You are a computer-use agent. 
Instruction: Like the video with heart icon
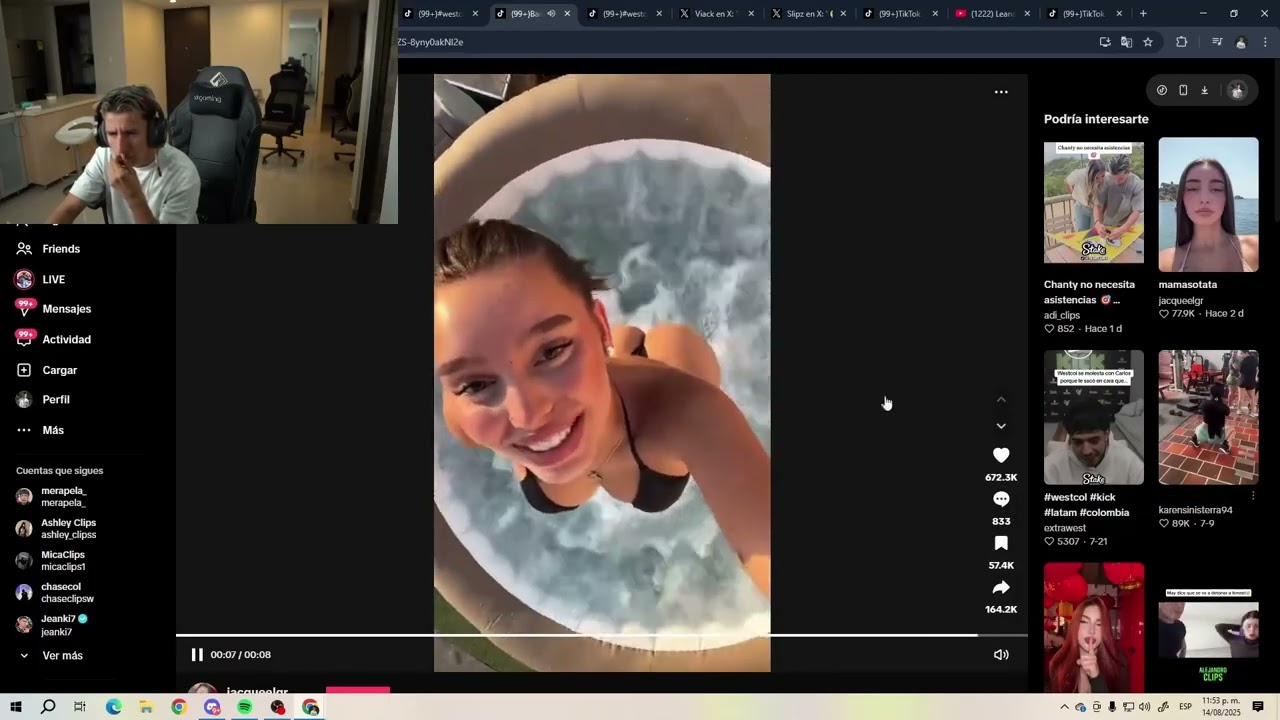pyautogui.click(x=1001, y=455)
